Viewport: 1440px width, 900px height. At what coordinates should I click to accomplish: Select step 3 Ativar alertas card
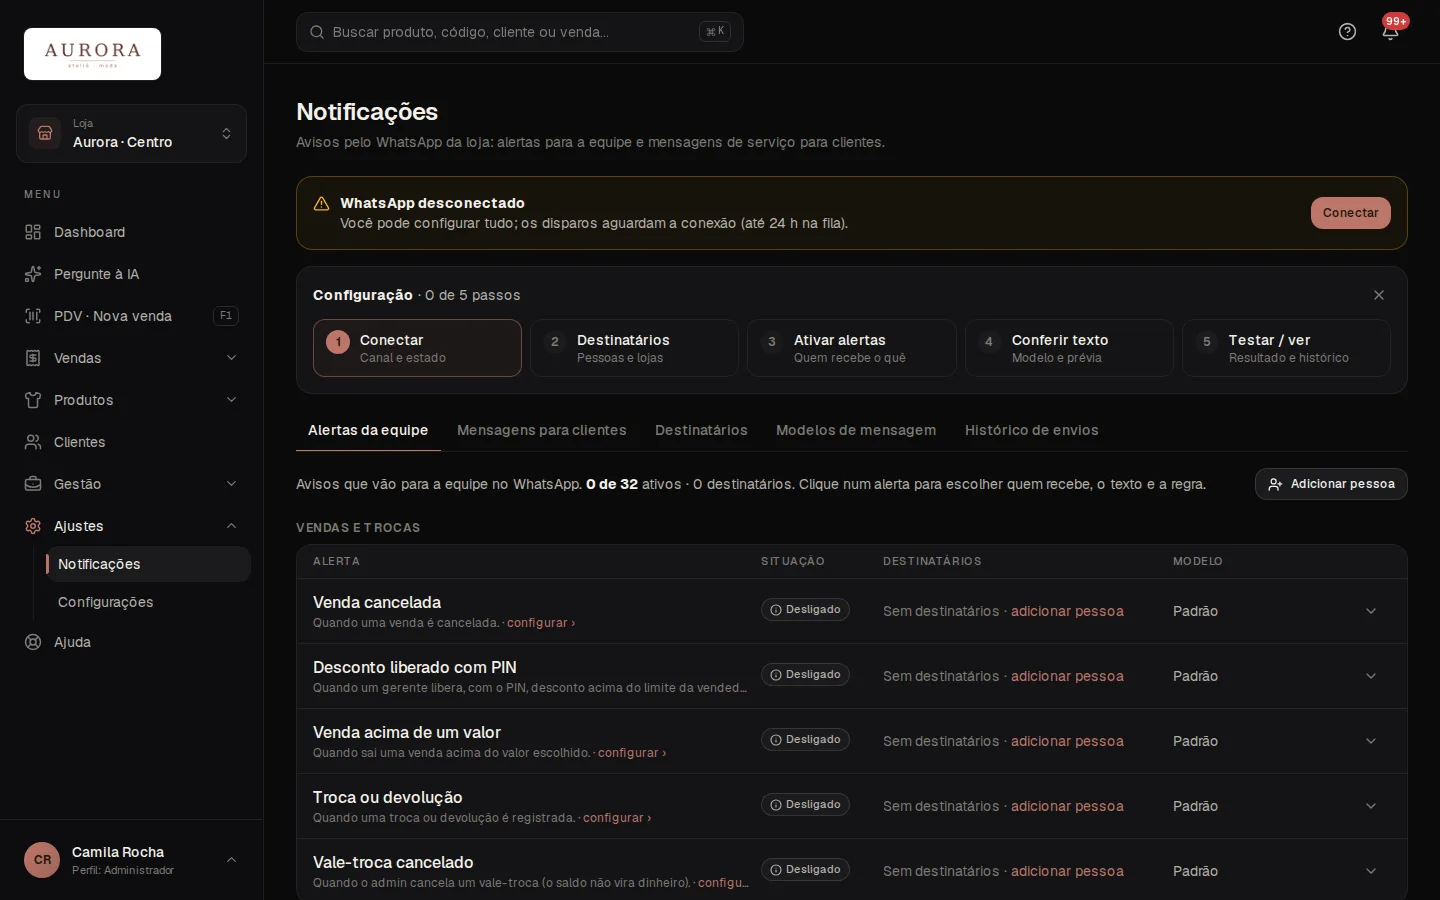[852, 348]
